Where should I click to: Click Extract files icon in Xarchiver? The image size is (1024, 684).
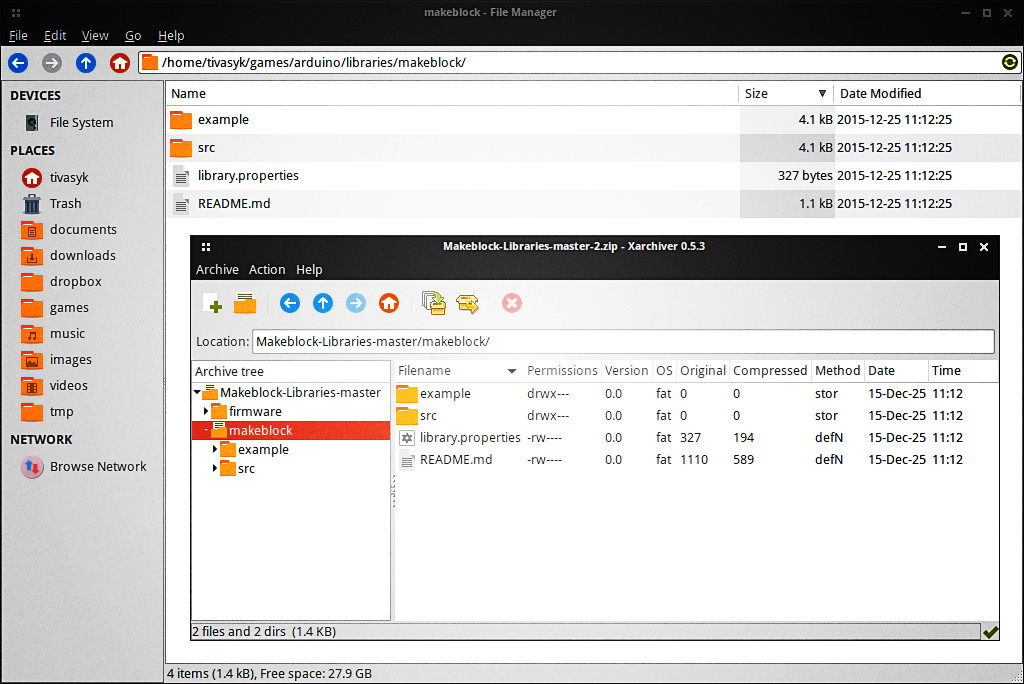[467, 303]
